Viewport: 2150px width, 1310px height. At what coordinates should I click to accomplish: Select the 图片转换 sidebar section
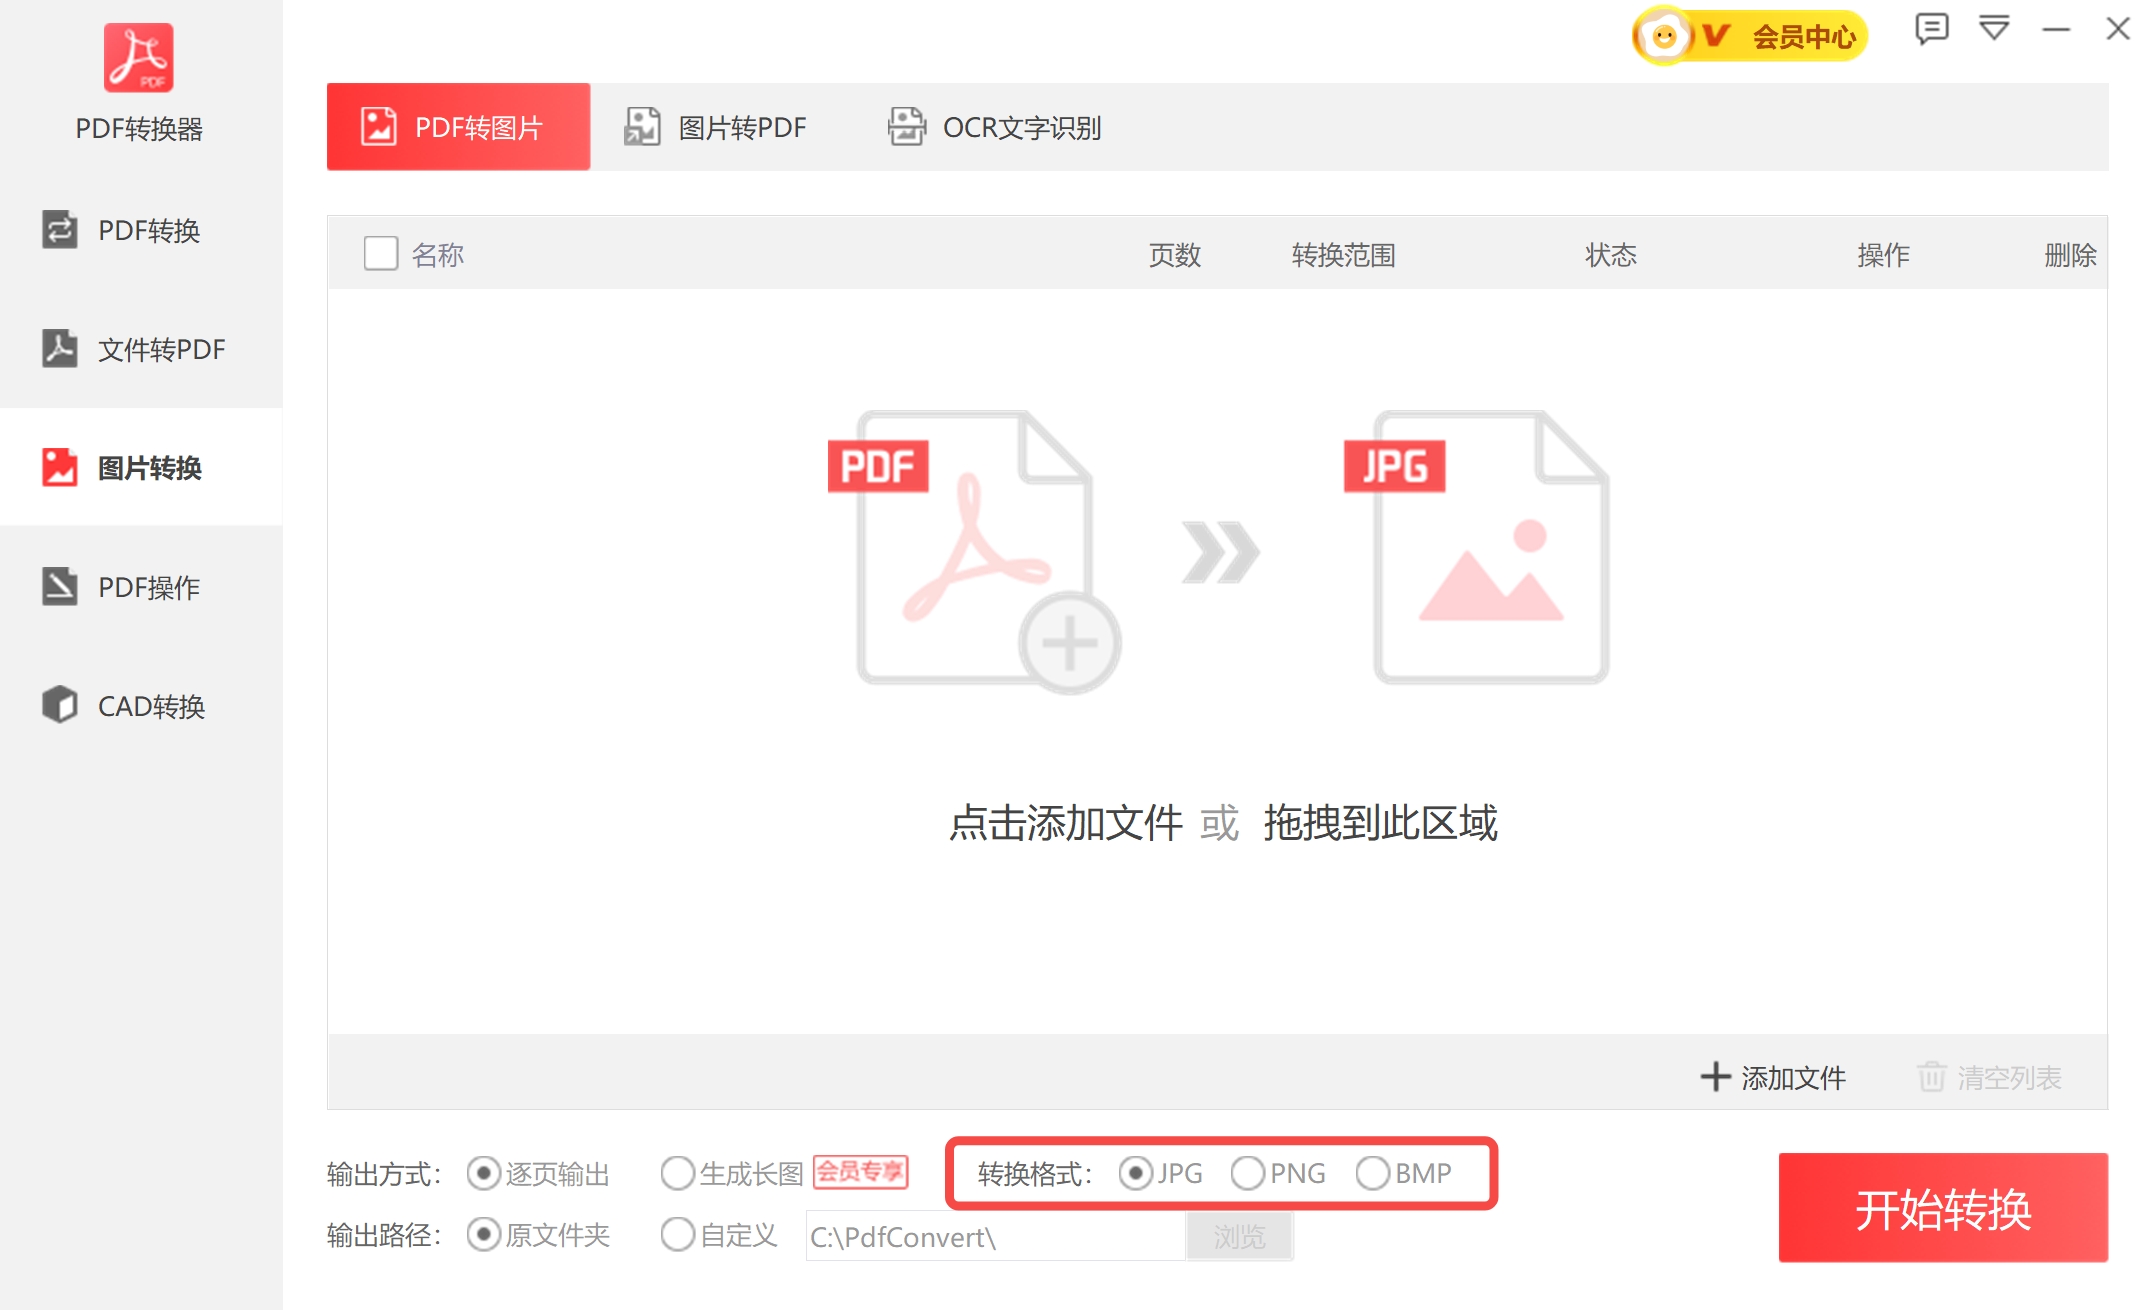pos(141,467)
